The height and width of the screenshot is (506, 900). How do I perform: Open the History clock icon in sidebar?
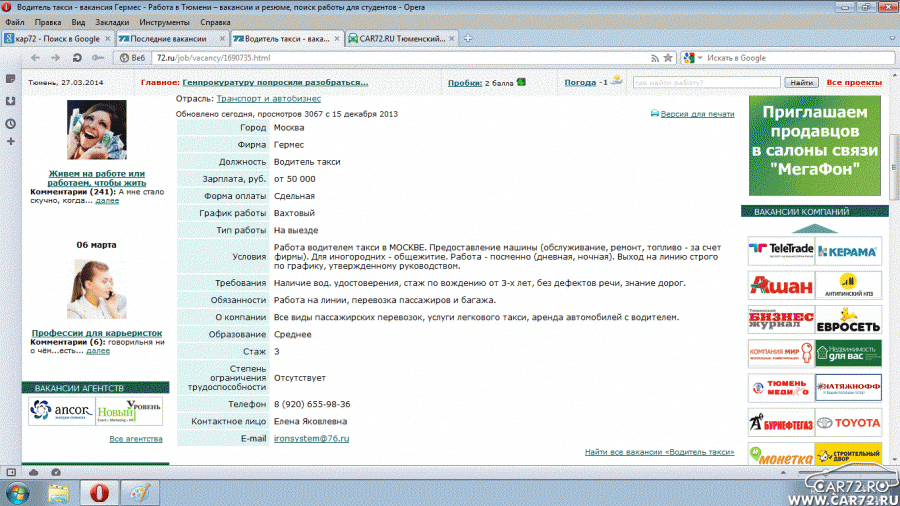click(10, 123)
